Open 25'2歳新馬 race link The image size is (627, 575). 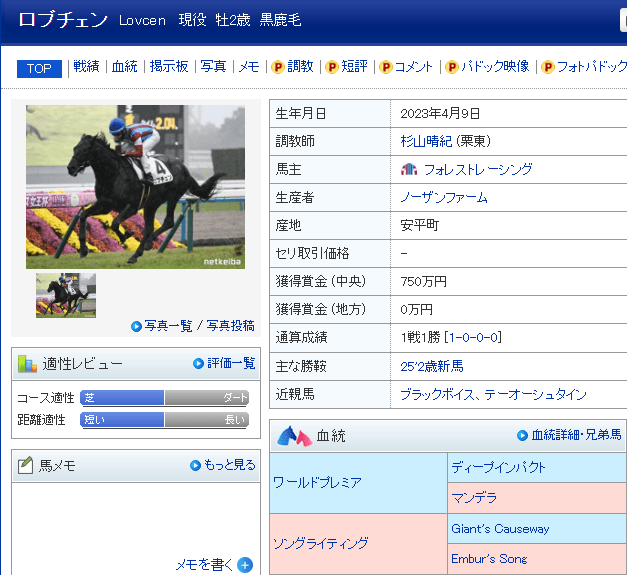click(432, 366)
